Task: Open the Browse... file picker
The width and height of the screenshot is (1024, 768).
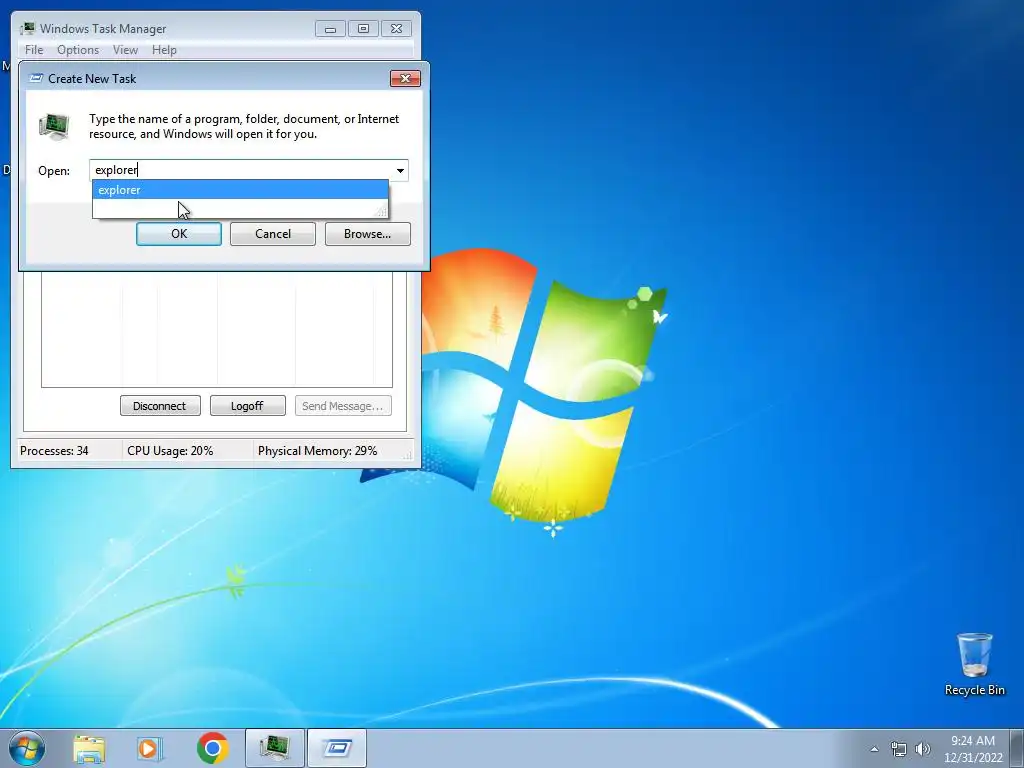Action: tap(368, 234)
